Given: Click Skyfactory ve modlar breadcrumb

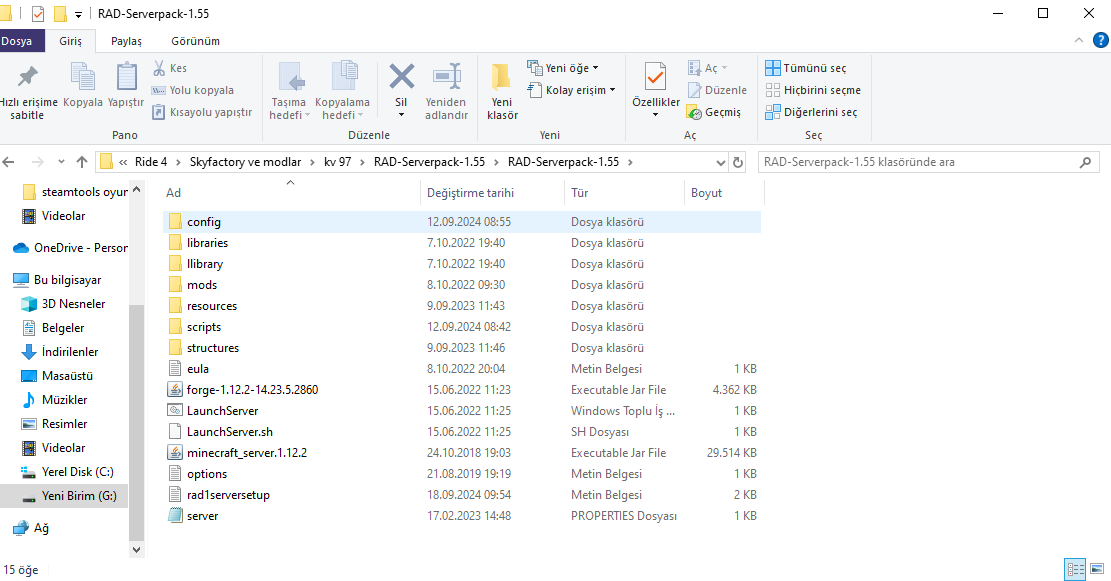Looking at the screenshot, I should [245, 162].
